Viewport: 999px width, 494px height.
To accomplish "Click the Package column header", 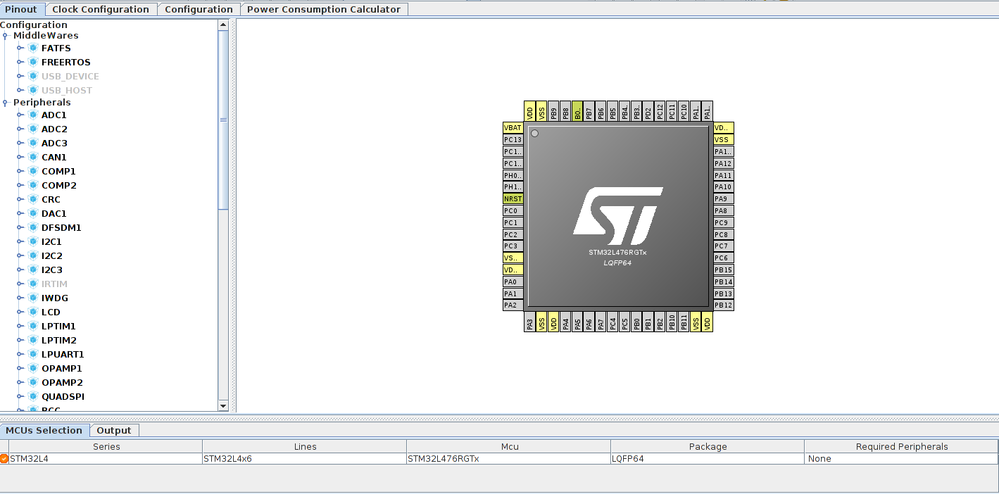I will click(707, 446).
